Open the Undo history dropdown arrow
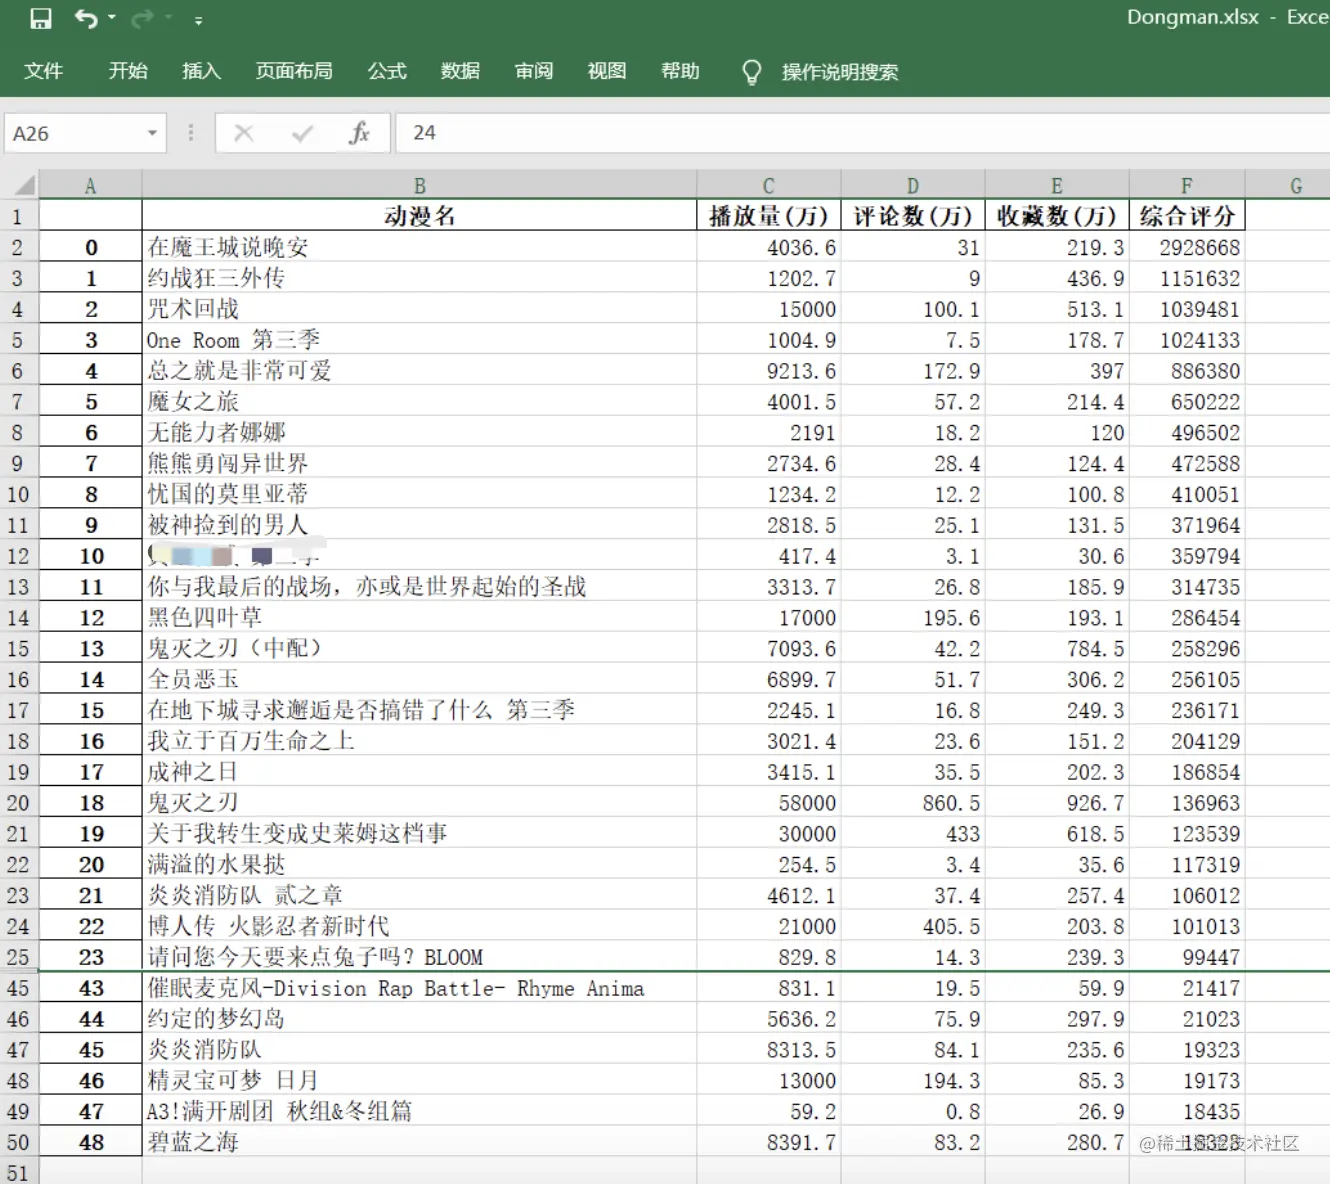The height and width of the screenshot is (1184, 1330). pyautogui.click(x=112, y=19)
